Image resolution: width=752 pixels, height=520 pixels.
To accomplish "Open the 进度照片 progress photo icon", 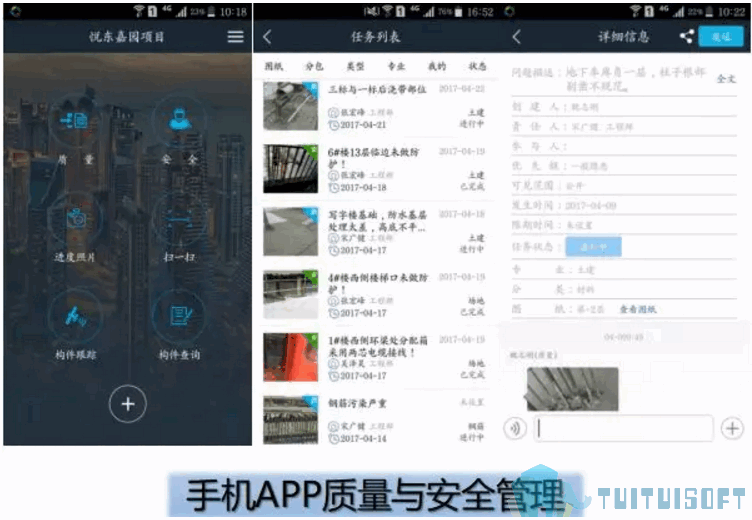I will 75,218.
